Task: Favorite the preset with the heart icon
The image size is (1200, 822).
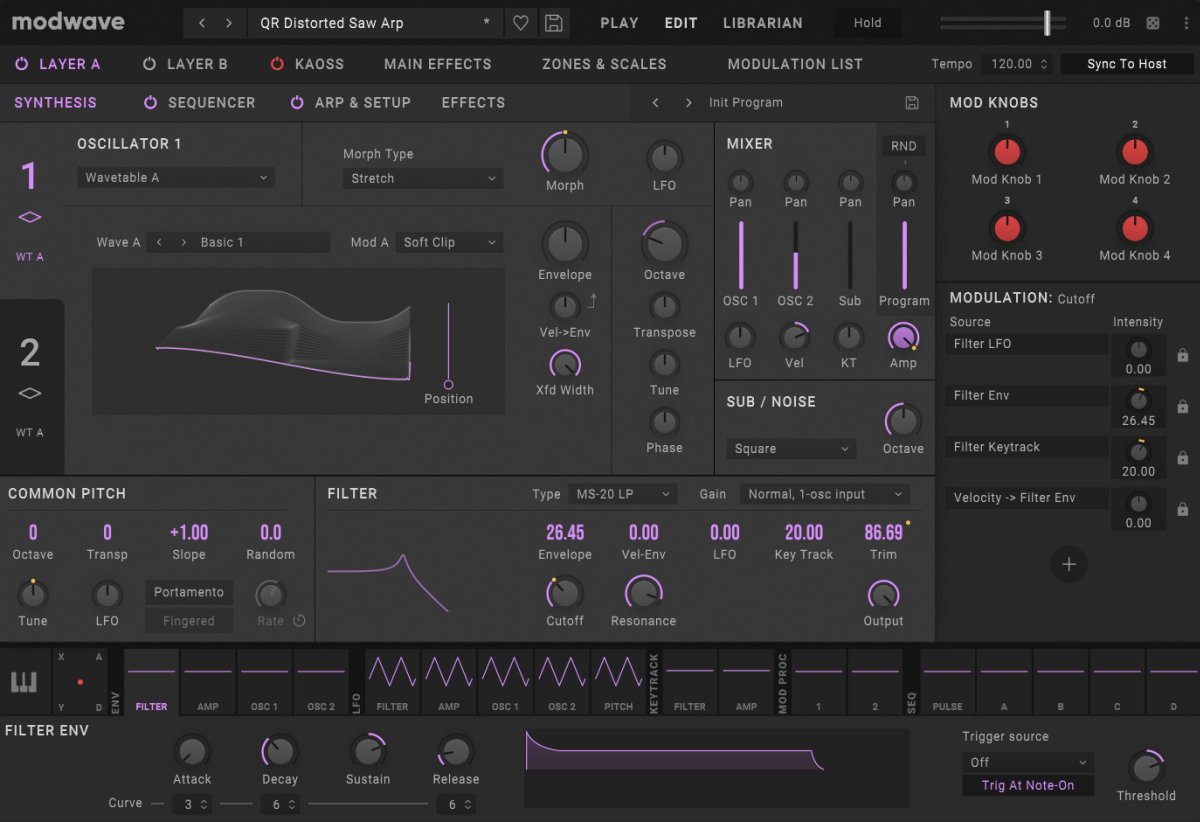Action: pos(521,23)
